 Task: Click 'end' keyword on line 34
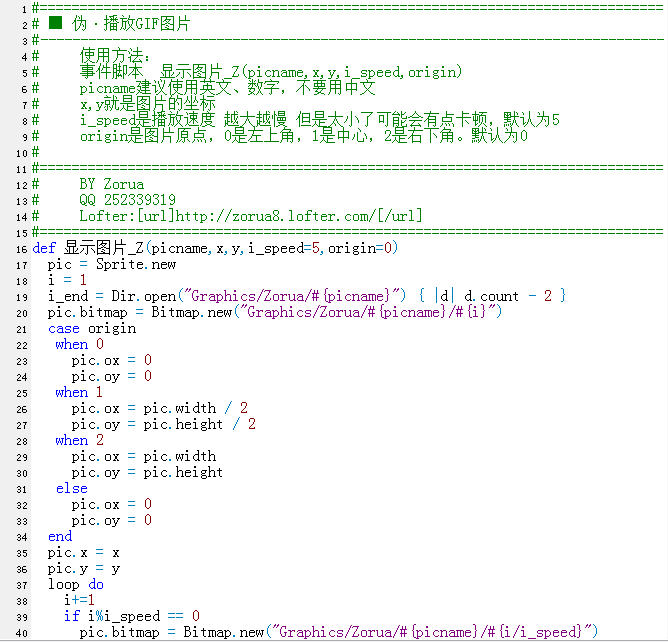pyautogui.click(x=60, y=536)
